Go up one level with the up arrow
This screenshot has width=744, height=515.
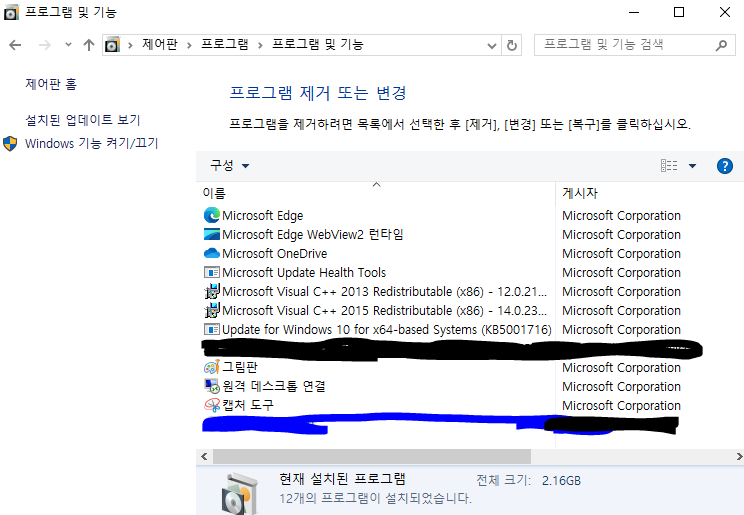(x=89, y=45)
